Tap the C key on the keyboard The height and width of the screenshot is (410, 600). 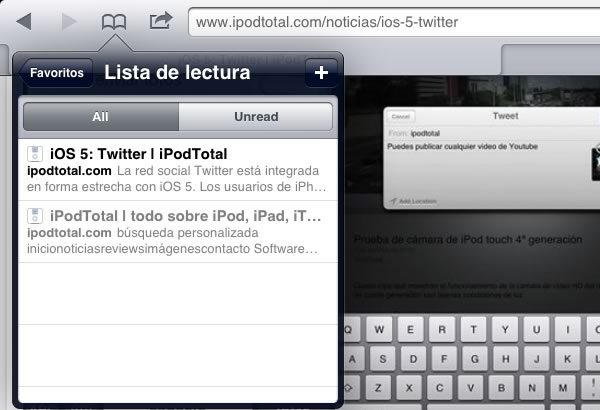[x=440, y=388]
